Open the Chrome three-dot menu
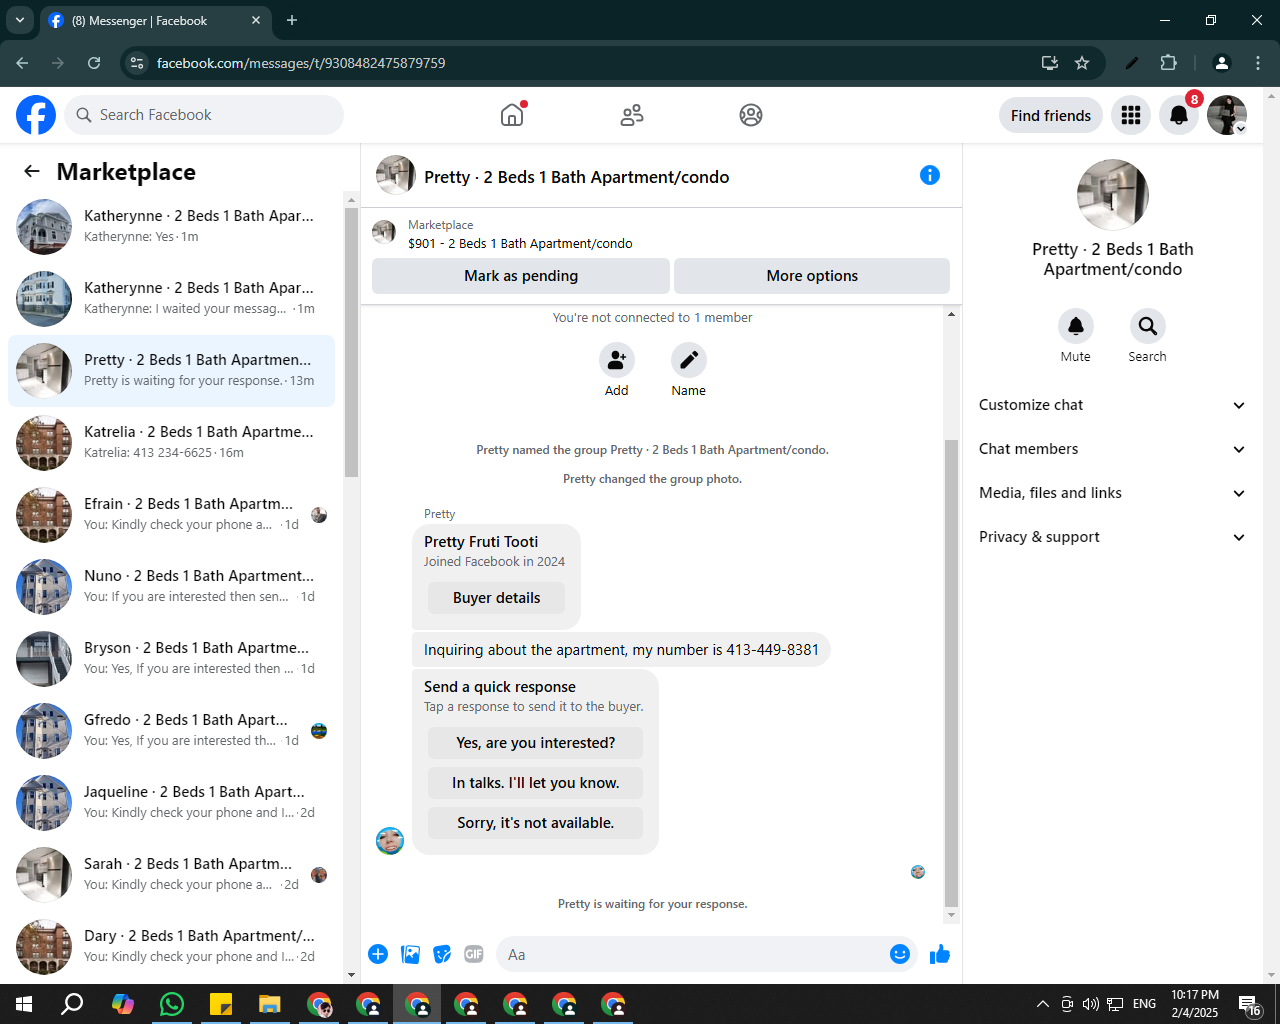This screenshot has height=1024, width=1280. 1258,63
